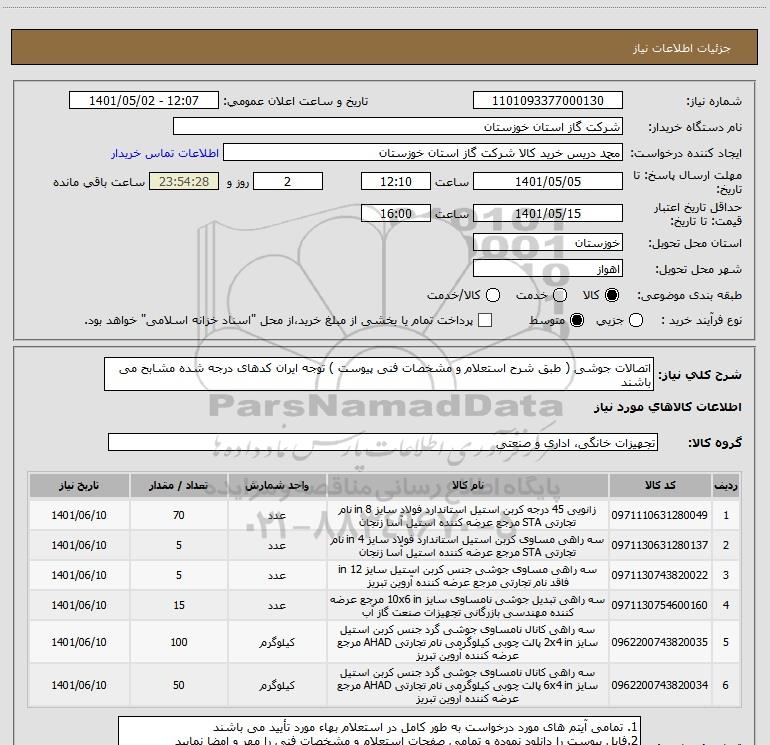Viewport: 770px width, 745px height.
Task: Select the کالا/خدمت radio button
Action: (x=493, y=295)
